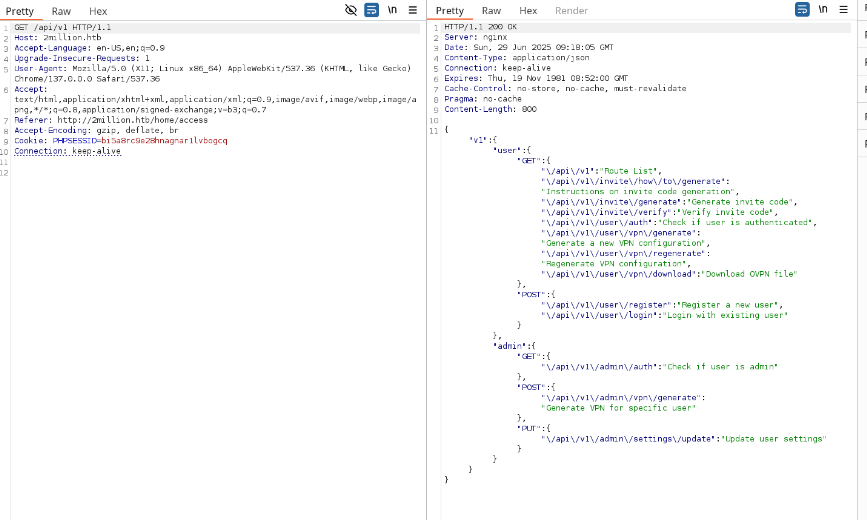The height and width of the screenshot is (520, 867).
Task: Click the 'Update user settings' value
Action: (x=774, y=439)
